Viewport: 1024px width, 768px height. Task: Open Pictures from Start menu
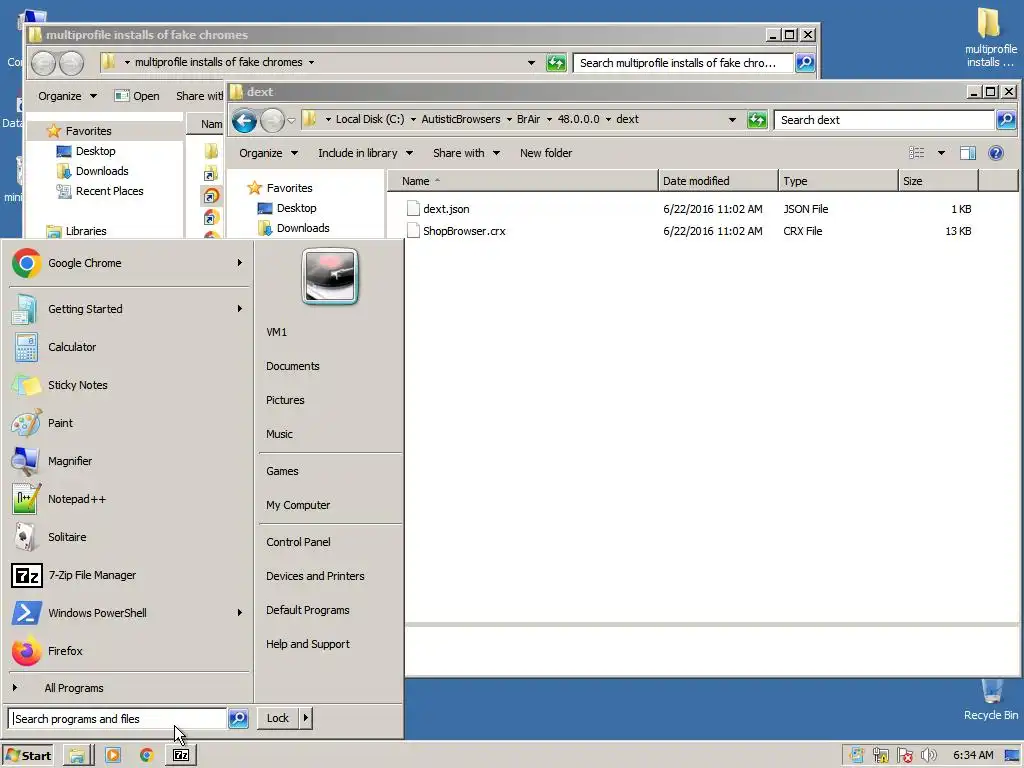click(x=285, y=400)
